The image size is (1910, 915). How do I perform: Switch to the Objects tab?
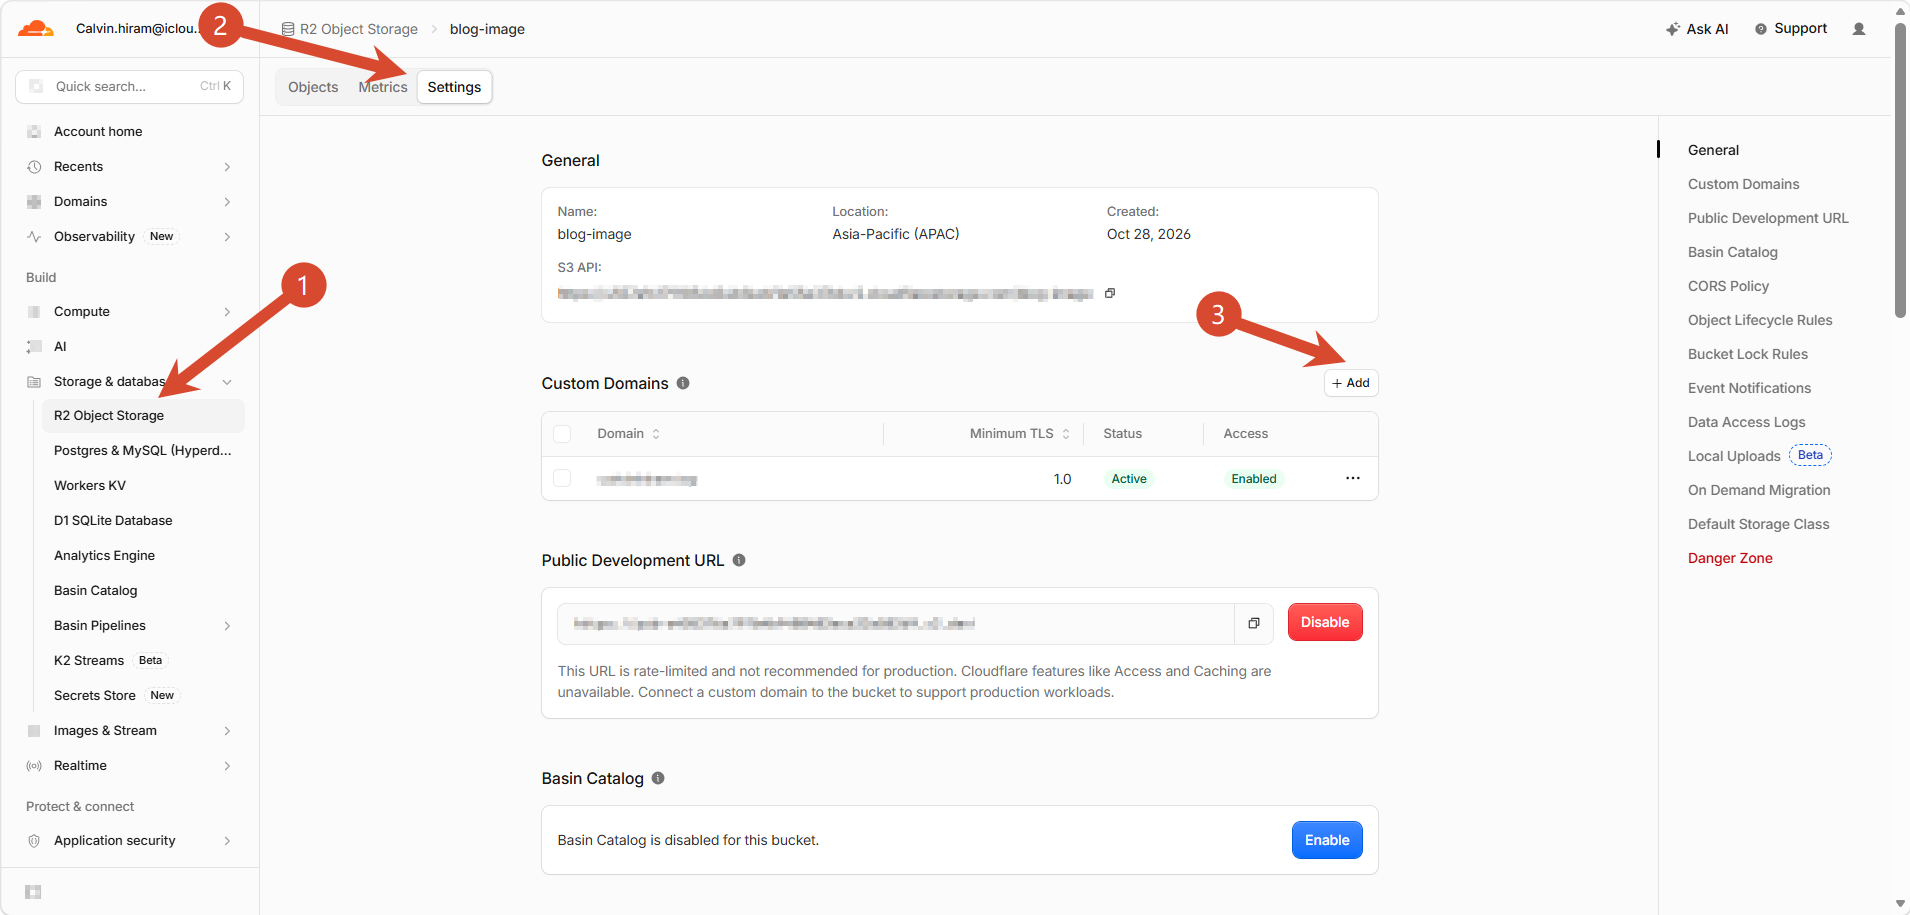tap(313, 87)
